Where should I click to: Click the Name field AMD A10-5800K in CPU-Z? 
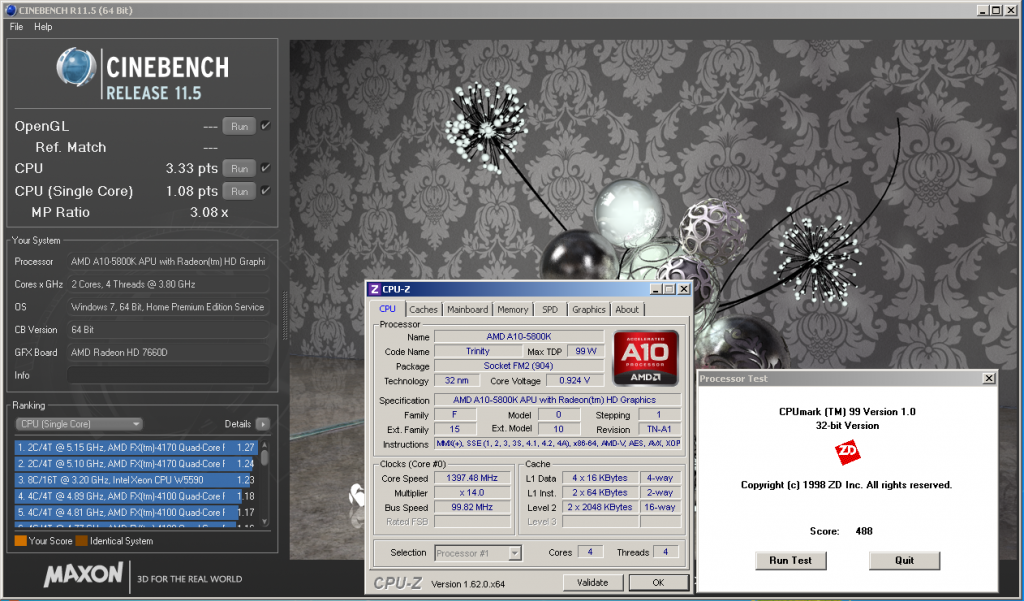(519, 336)
